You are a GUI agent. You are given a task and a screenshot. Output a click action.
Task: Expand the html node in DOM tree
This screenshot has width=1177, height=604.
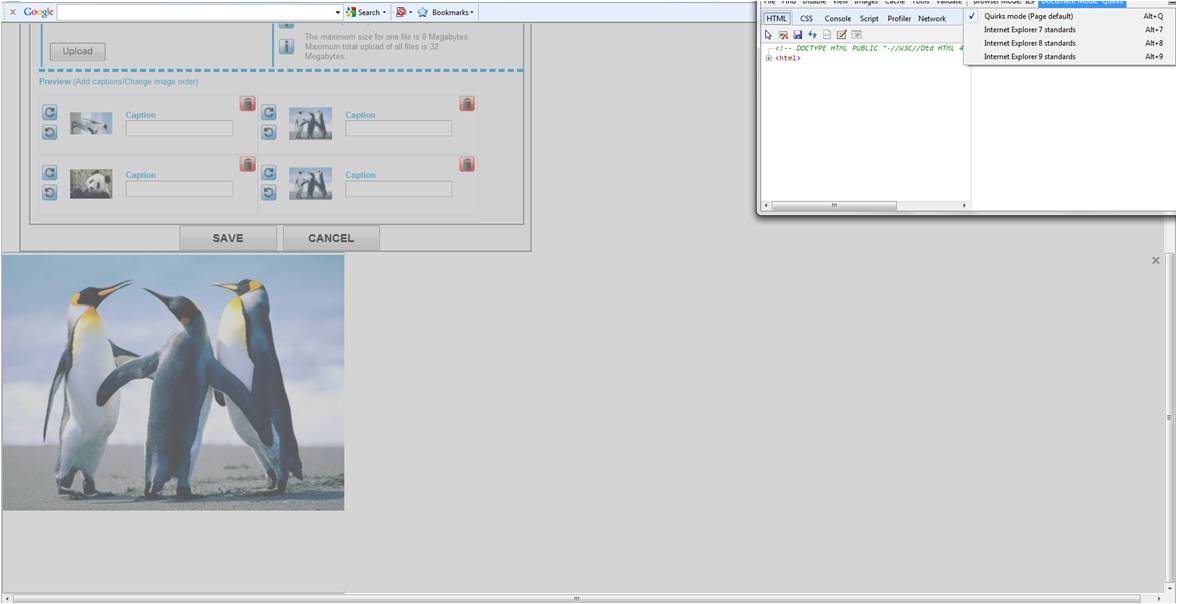pyautogui.click(x=769, y=58)
